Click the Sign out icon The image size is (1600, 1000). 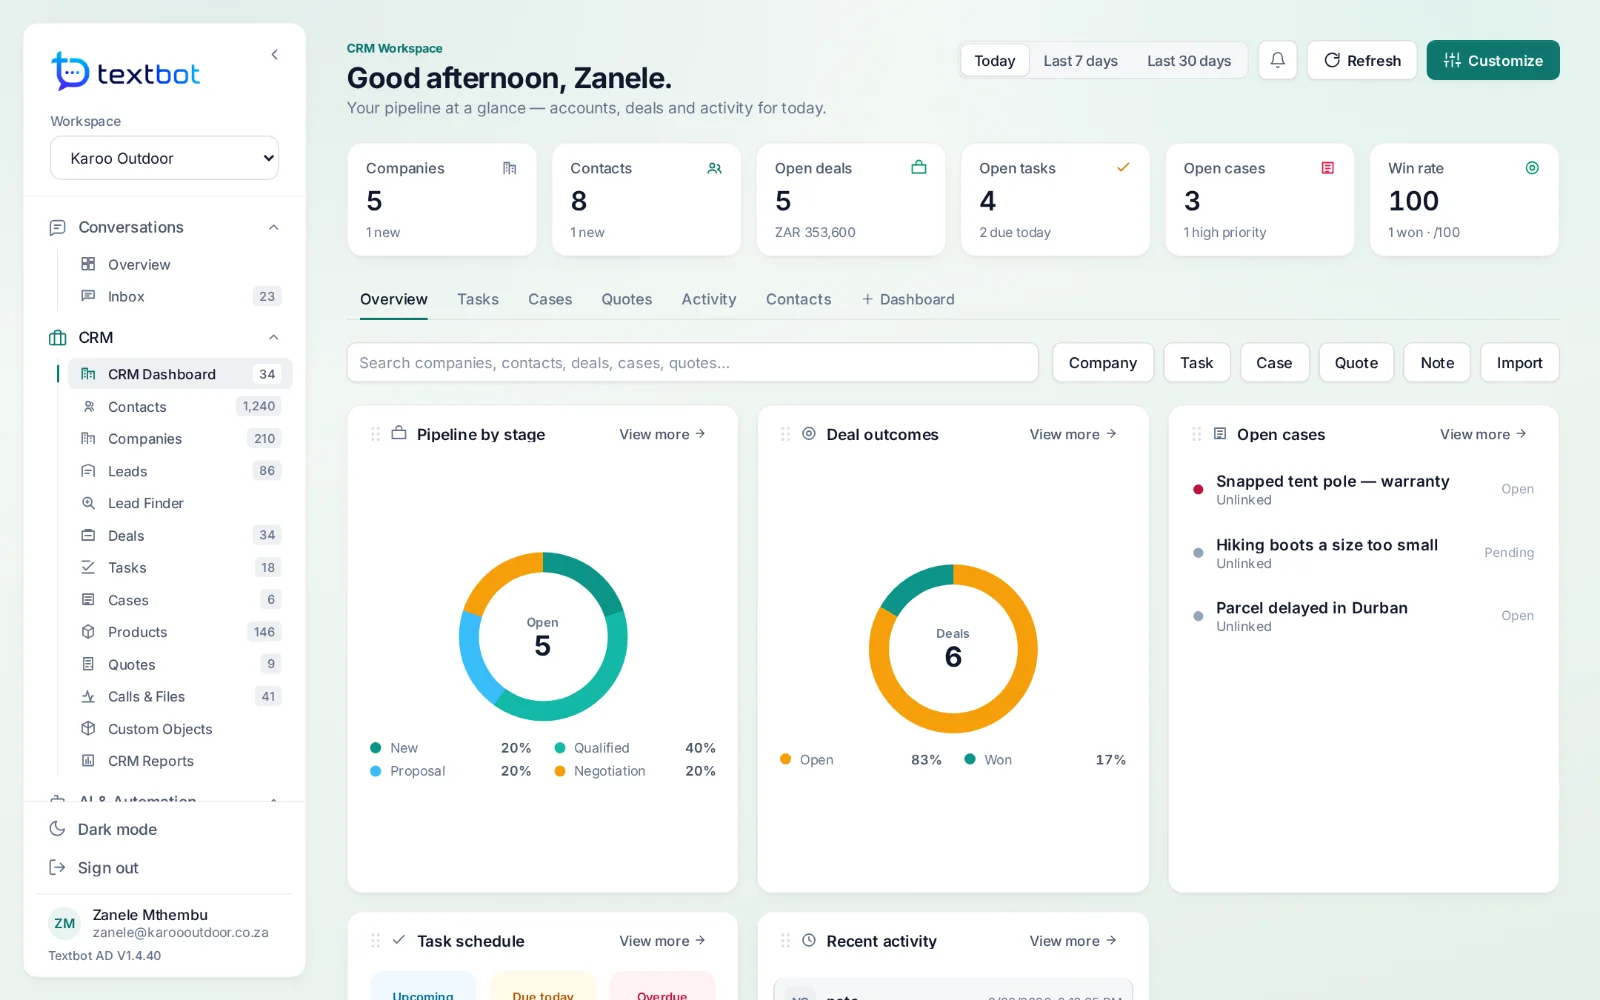(x=57, y=867)
